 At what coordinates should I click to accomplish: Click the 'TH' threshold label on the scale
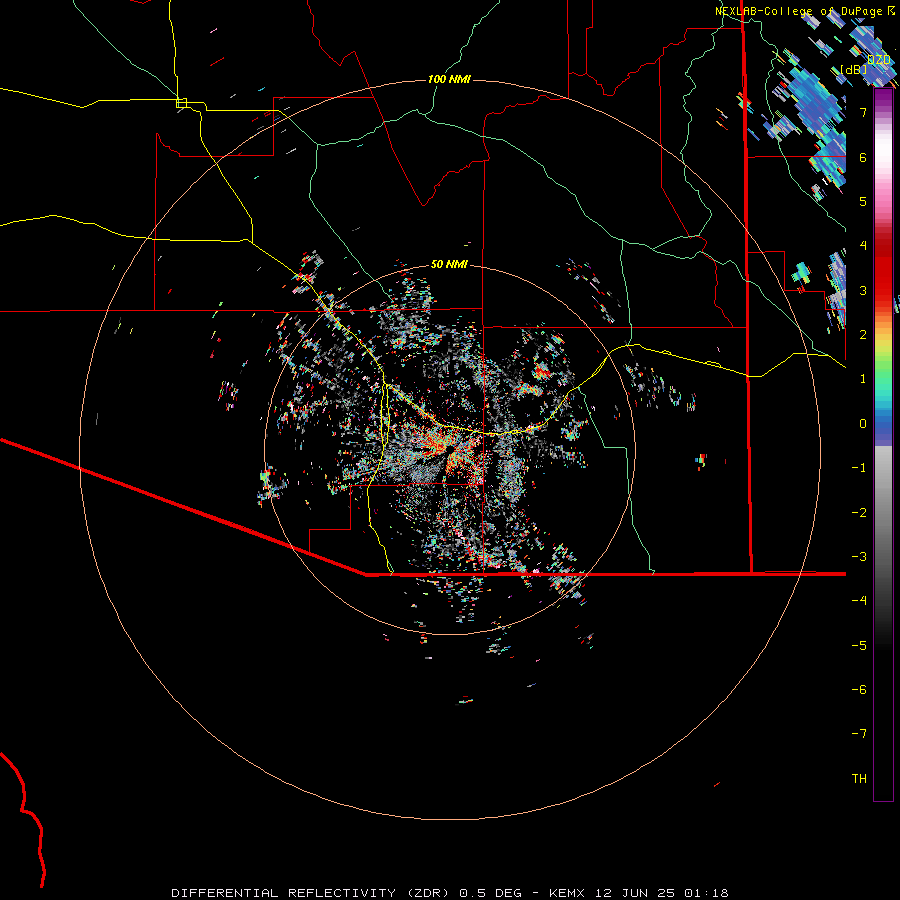859,779
